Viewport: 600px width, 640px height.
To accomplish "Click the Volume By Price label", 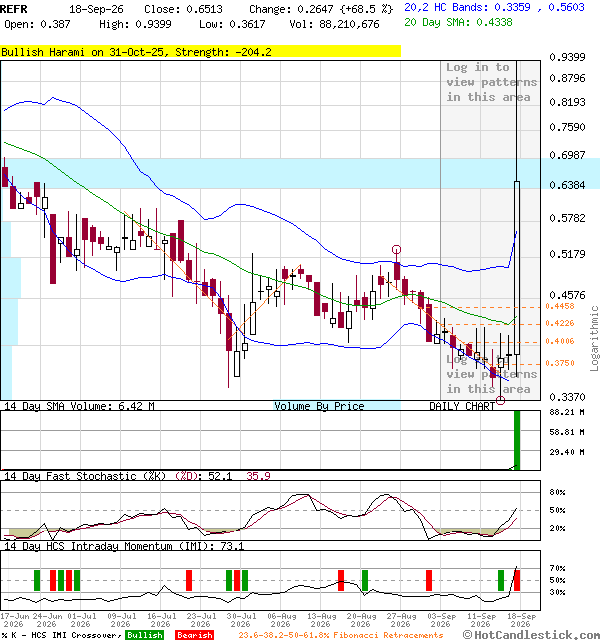I will click(319, 406).
